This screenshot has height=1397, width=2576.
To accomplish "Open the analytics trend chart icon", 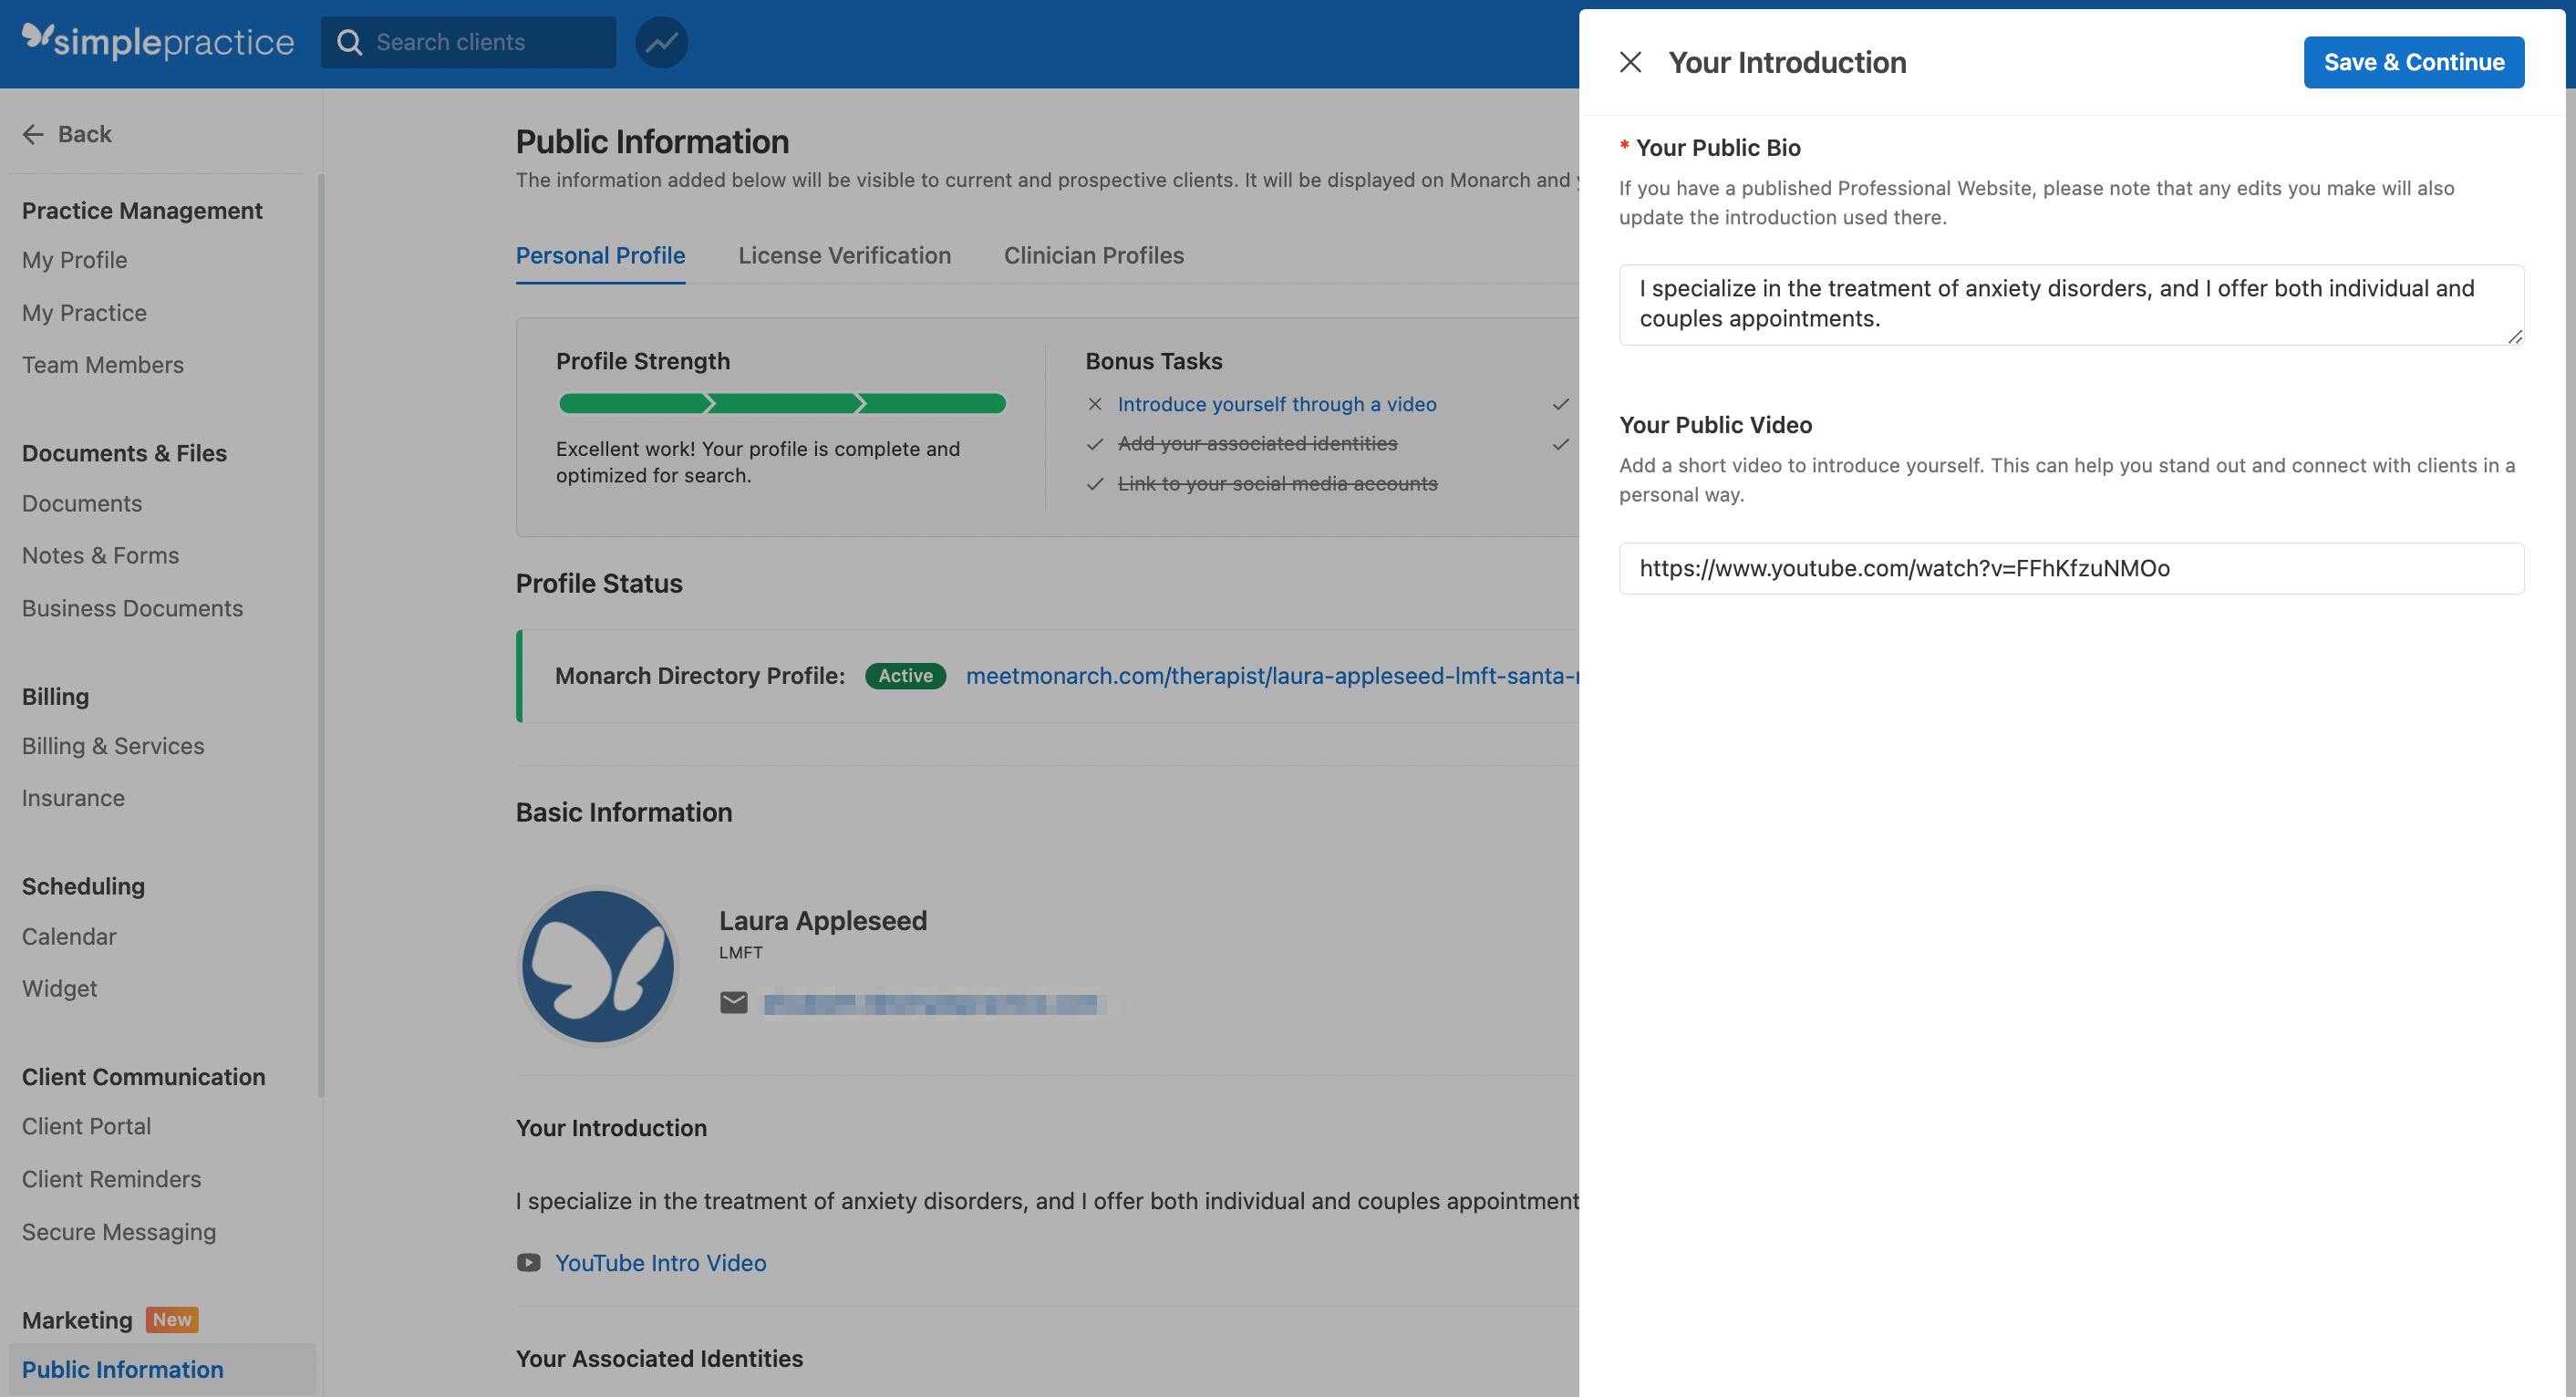I will pyautogui.click(x=661, y=42).
